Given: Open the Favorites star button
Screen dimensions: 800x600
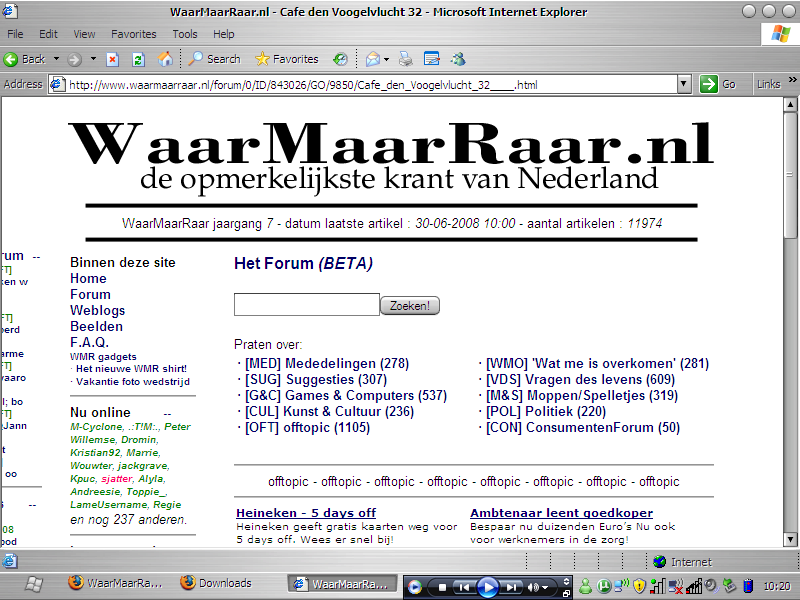Looking at the screenshot, I should point(286,59).
